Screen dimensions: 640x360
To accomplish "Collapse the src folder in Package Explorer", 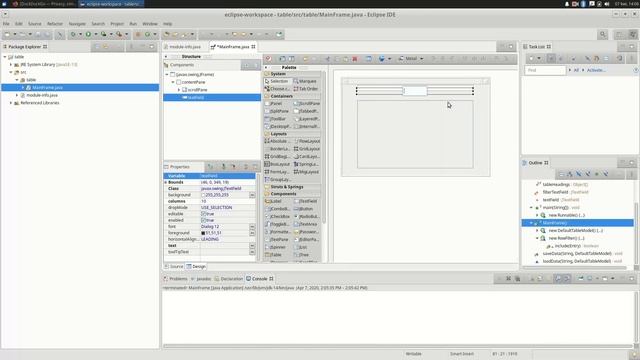I will tap(11, 72).
